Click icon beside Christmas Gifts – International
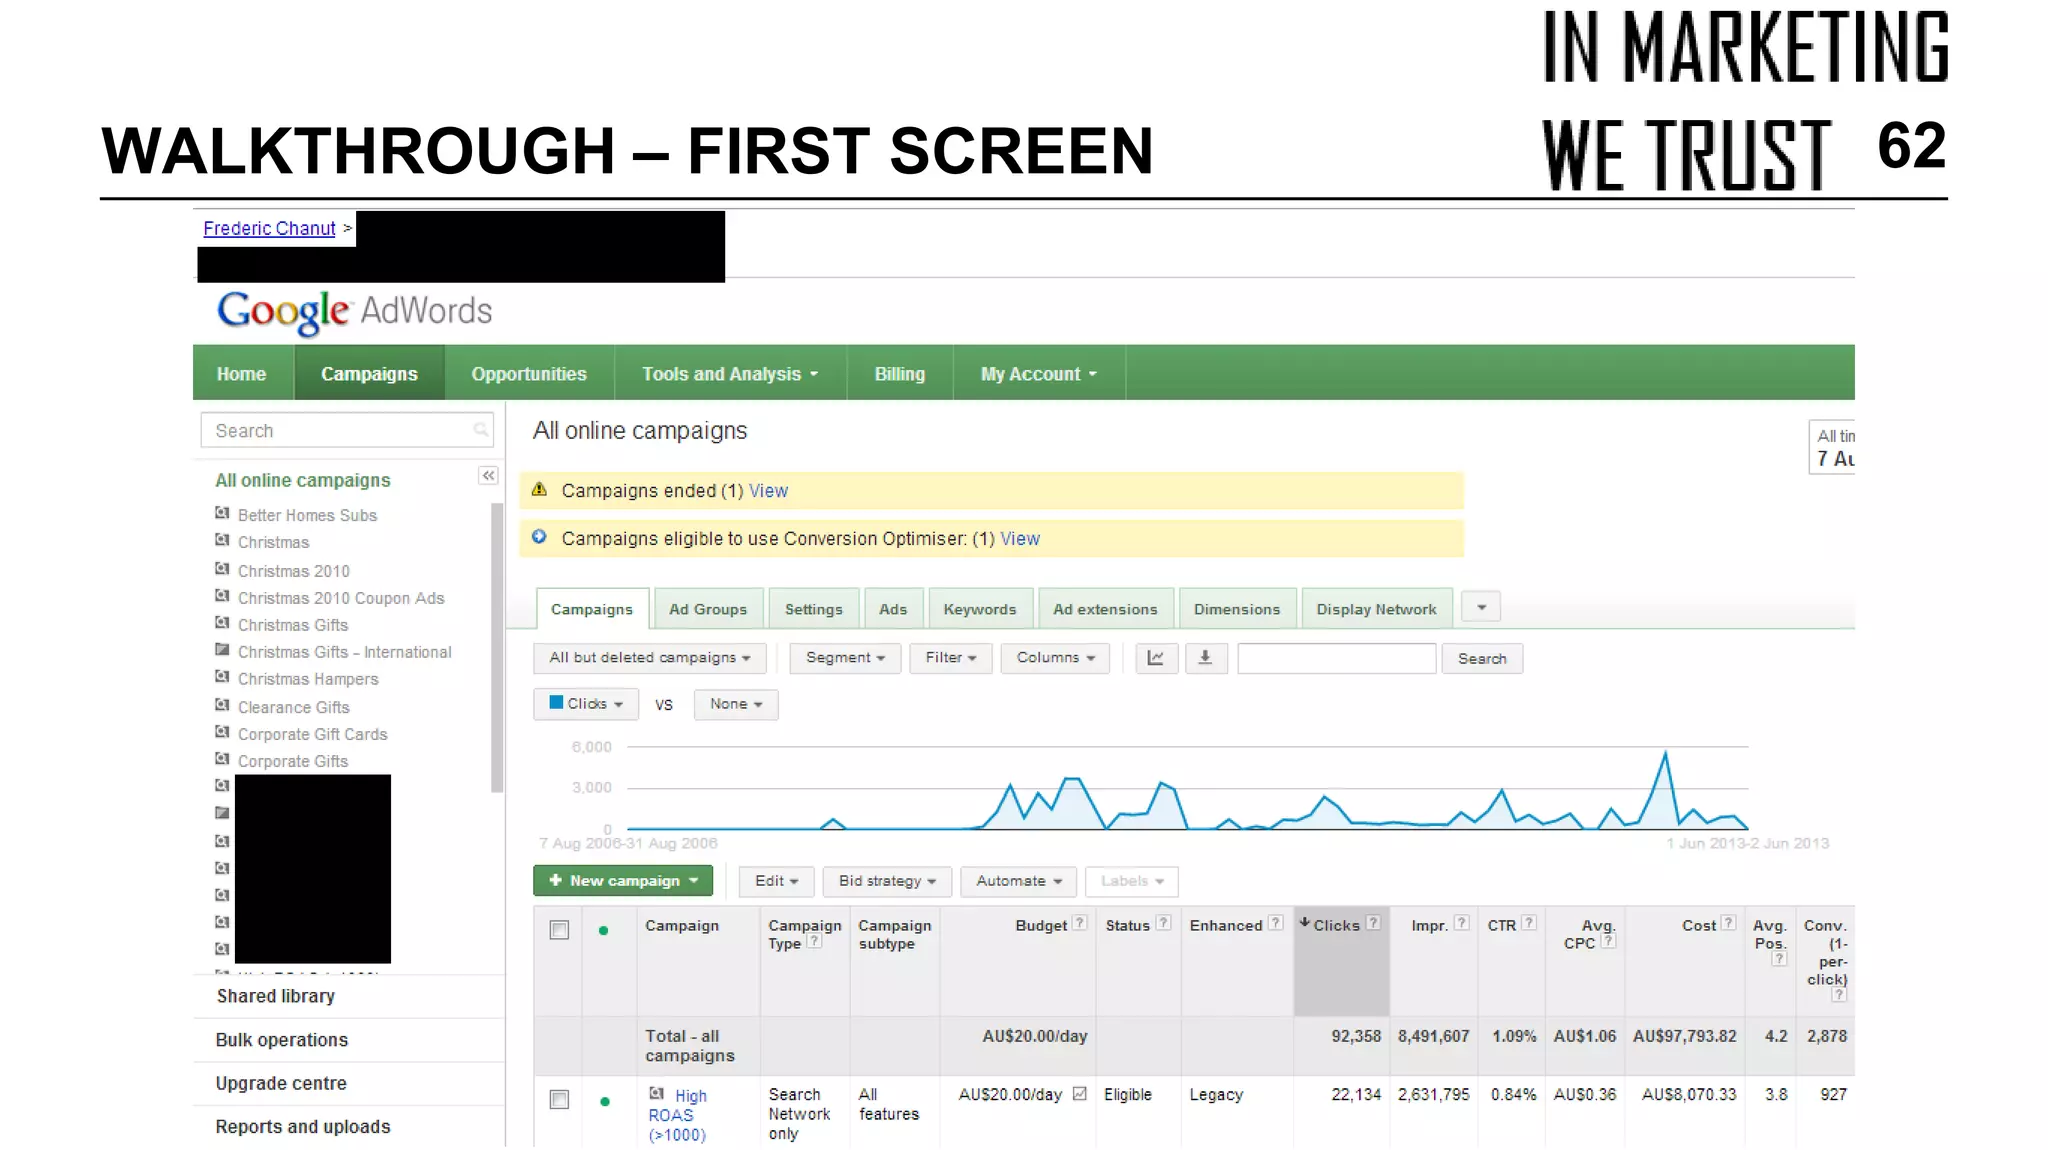Screen dimensions: 2048x1150 click(222, 650)
